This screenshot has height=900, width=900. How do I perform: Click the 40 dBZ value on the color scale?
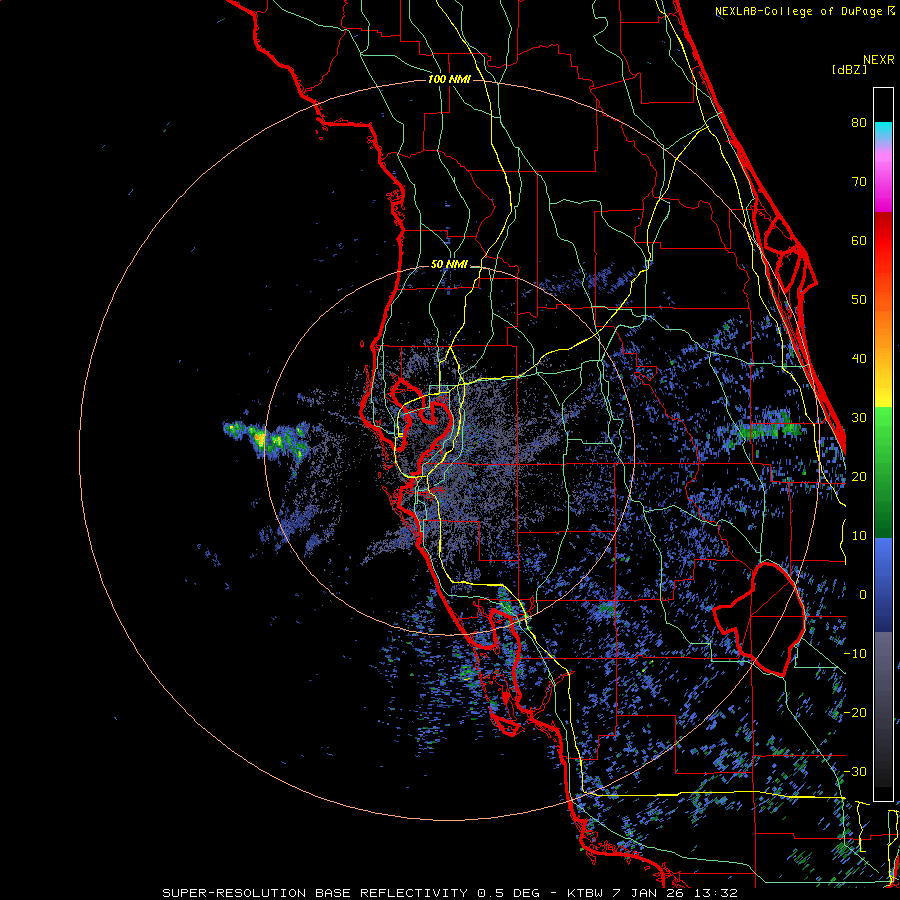(859, 359)
